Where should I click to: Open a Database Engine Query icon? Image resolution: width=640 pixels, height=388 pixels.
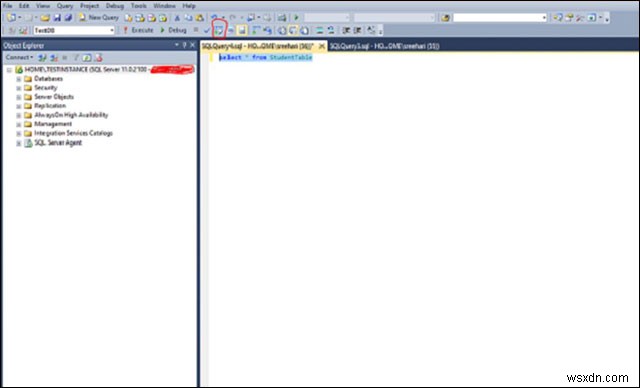pos(128,18)
